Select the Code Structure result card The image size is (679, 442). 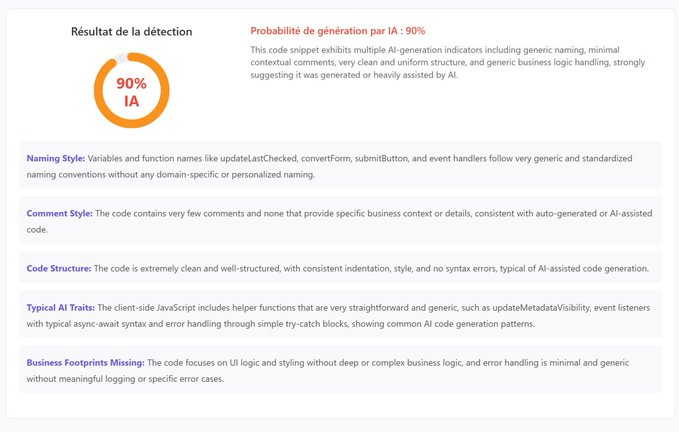340,267
